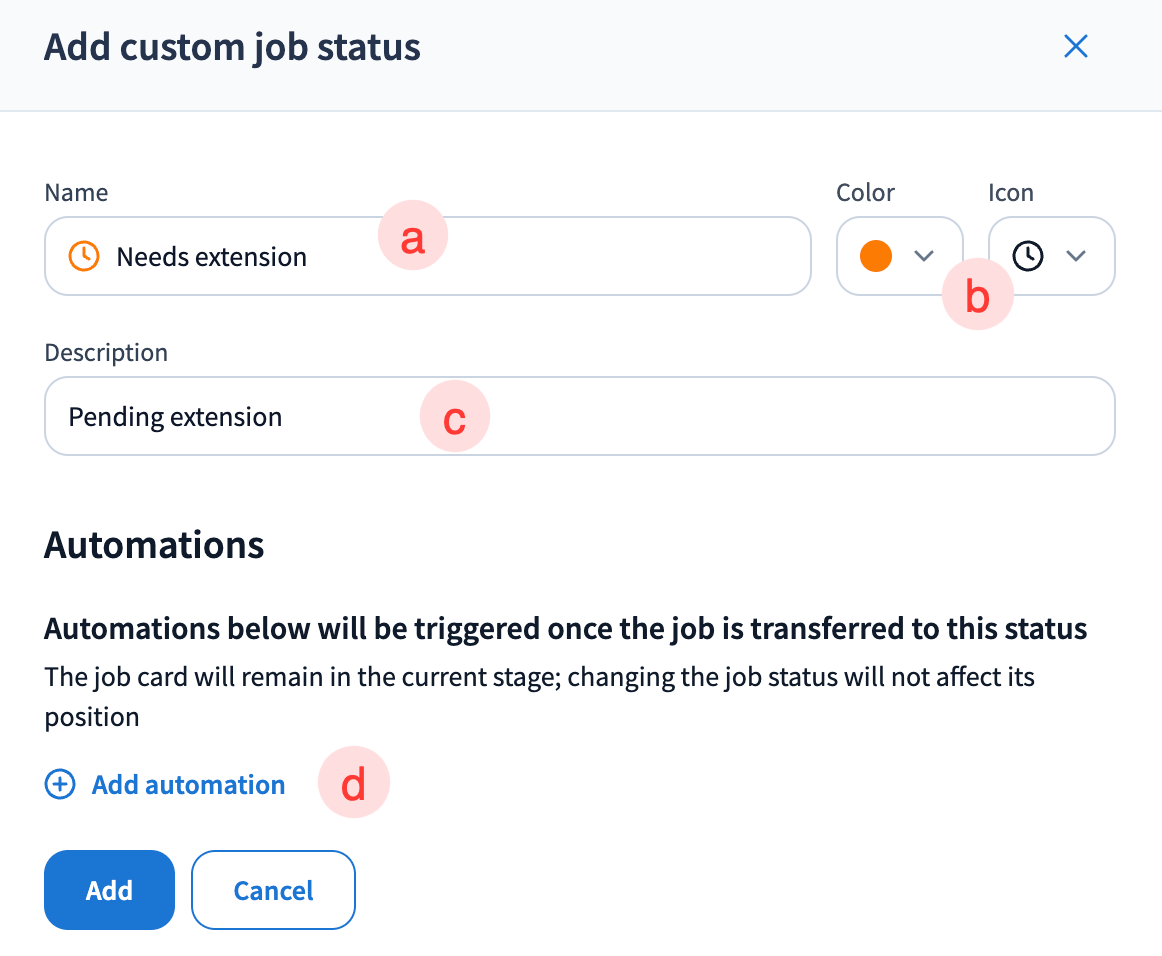Click the Name field label

point(76,193)
